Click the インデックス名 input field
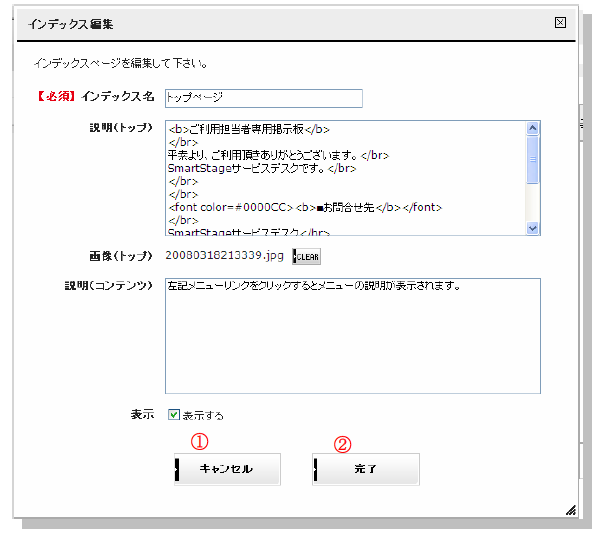Screen dimensions: 596x537 click(263, 98)
